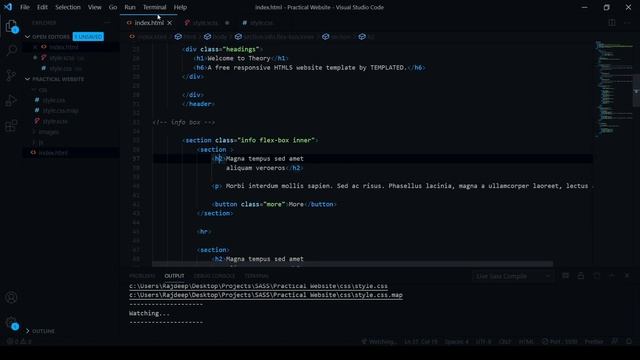Open the Accounts icon in activity bar
The height and width of the screenshot is (360, 640).
[11, 297]
